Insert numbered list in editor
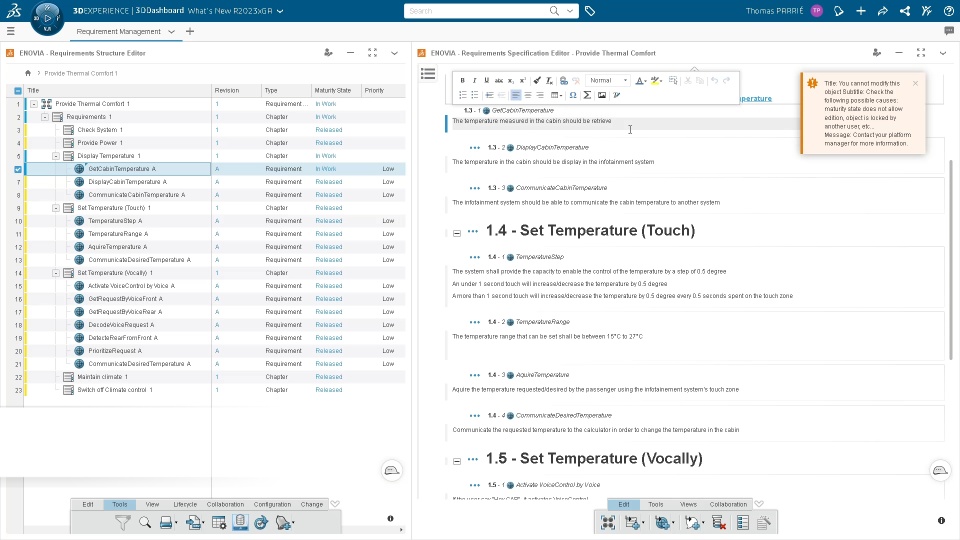960x540 pixels. [463, 95]
